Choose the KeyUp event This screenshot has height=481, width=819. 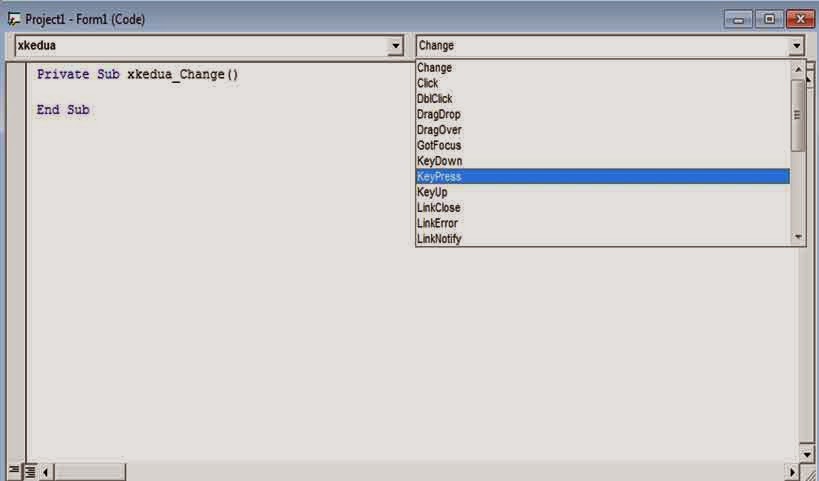pos(603,192)
